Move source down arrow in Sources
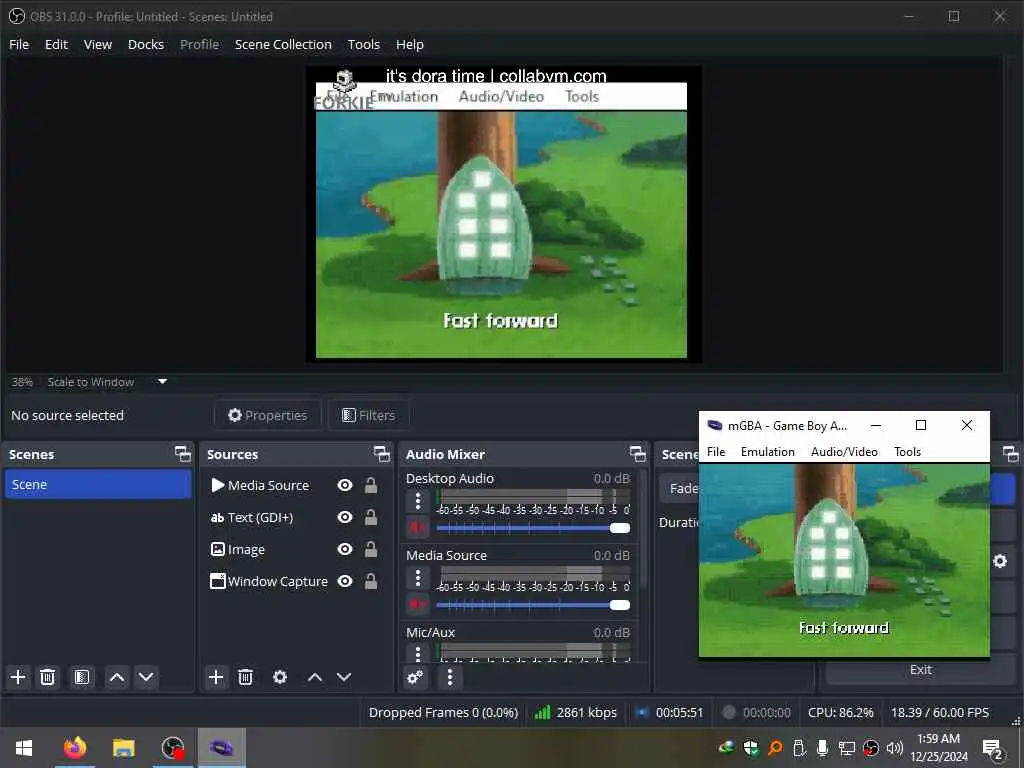Image resolution: width=1024 pixels, height=768 pixels. click(344, 677)
